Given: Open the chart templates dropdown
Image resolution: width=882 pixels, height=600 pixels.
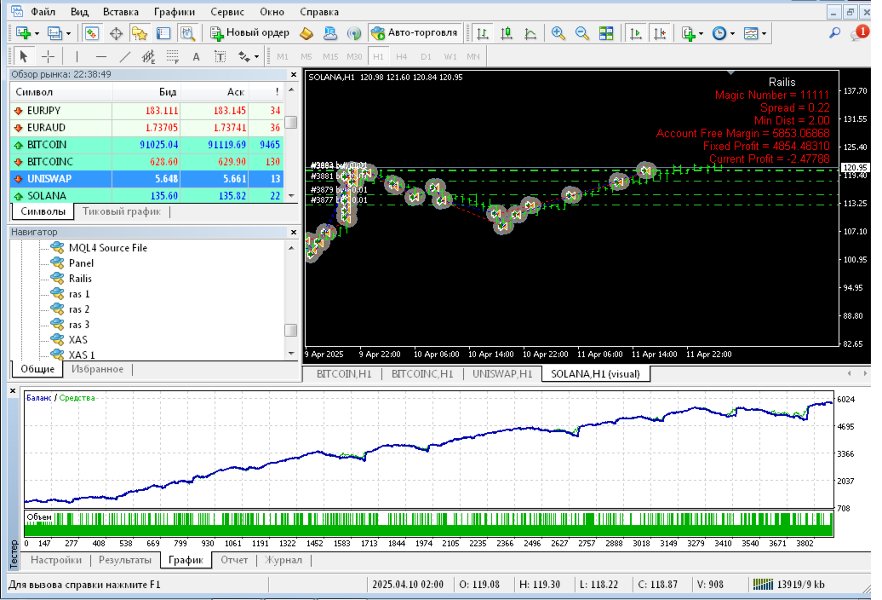Looking at the screenshot, I should click(752, 32).
